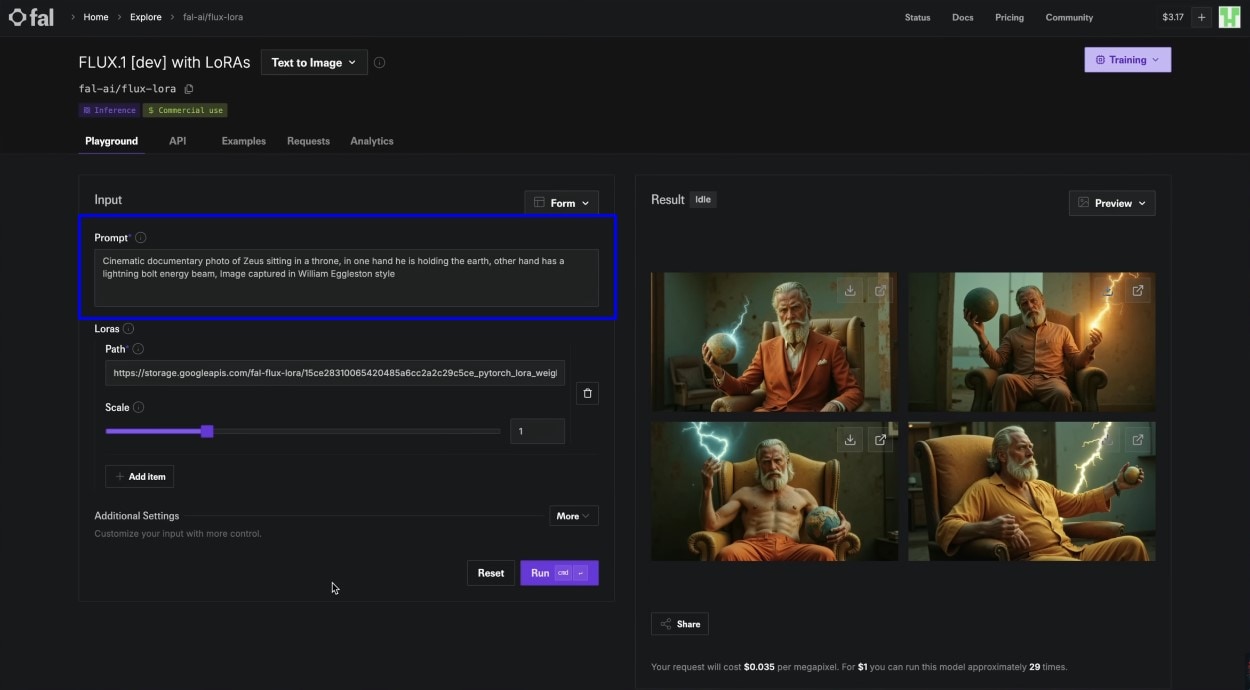Click inside the Prompt text area
Viewport: 1250px width, 690px height.
click(x=346, y=278)
